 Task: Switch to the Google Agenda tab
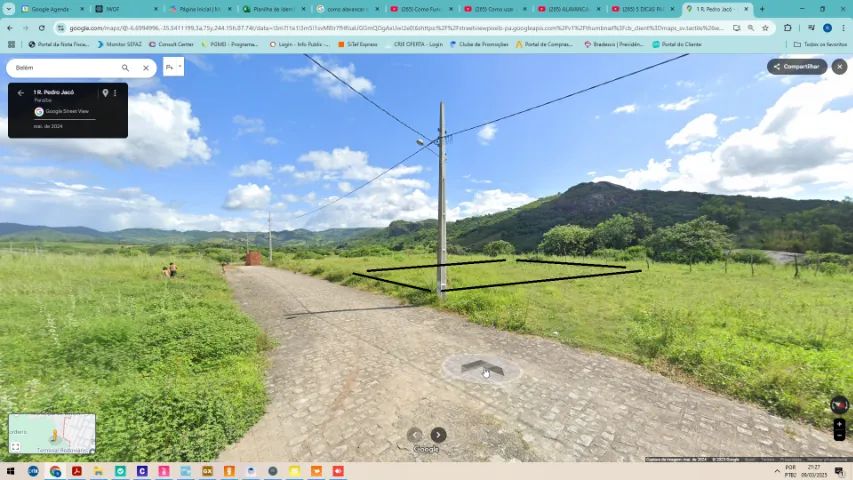[52, 9]
